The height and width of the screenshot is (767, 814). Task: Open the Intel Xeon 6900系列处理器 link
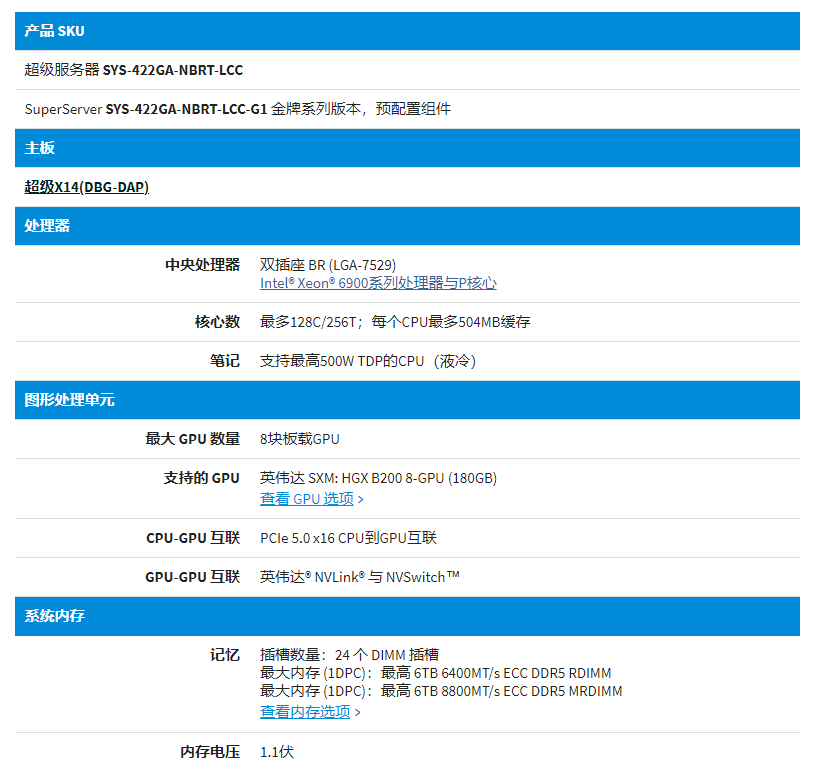(378, 283)
